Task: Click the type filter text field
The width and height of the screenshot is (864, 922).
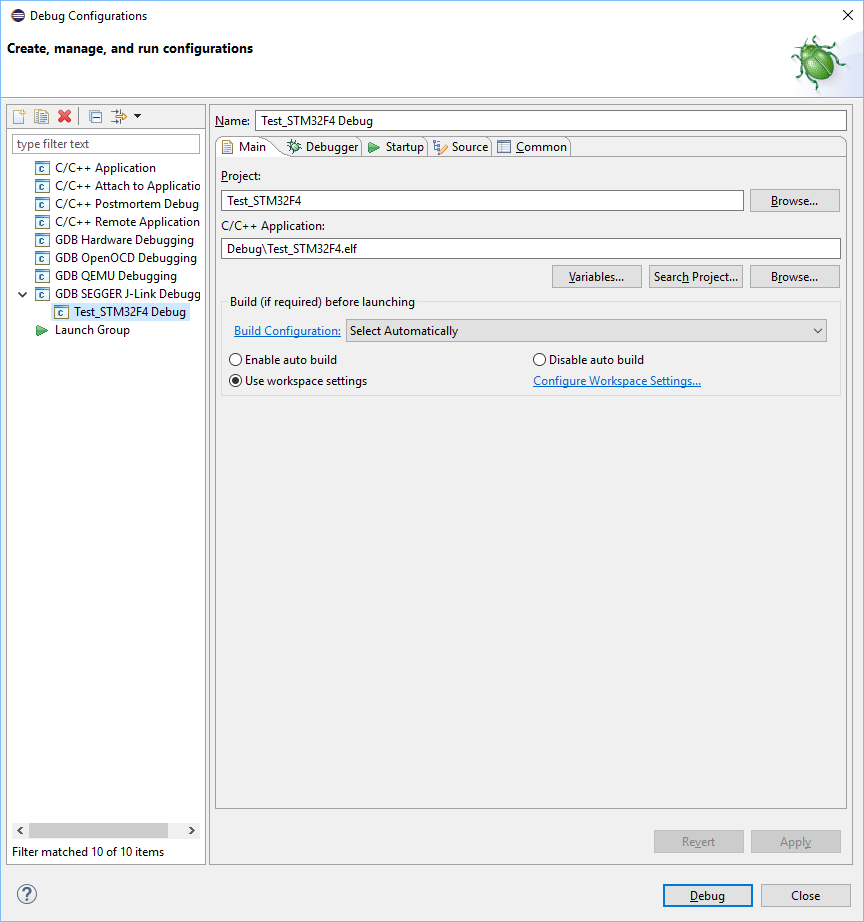Action: 106,144
